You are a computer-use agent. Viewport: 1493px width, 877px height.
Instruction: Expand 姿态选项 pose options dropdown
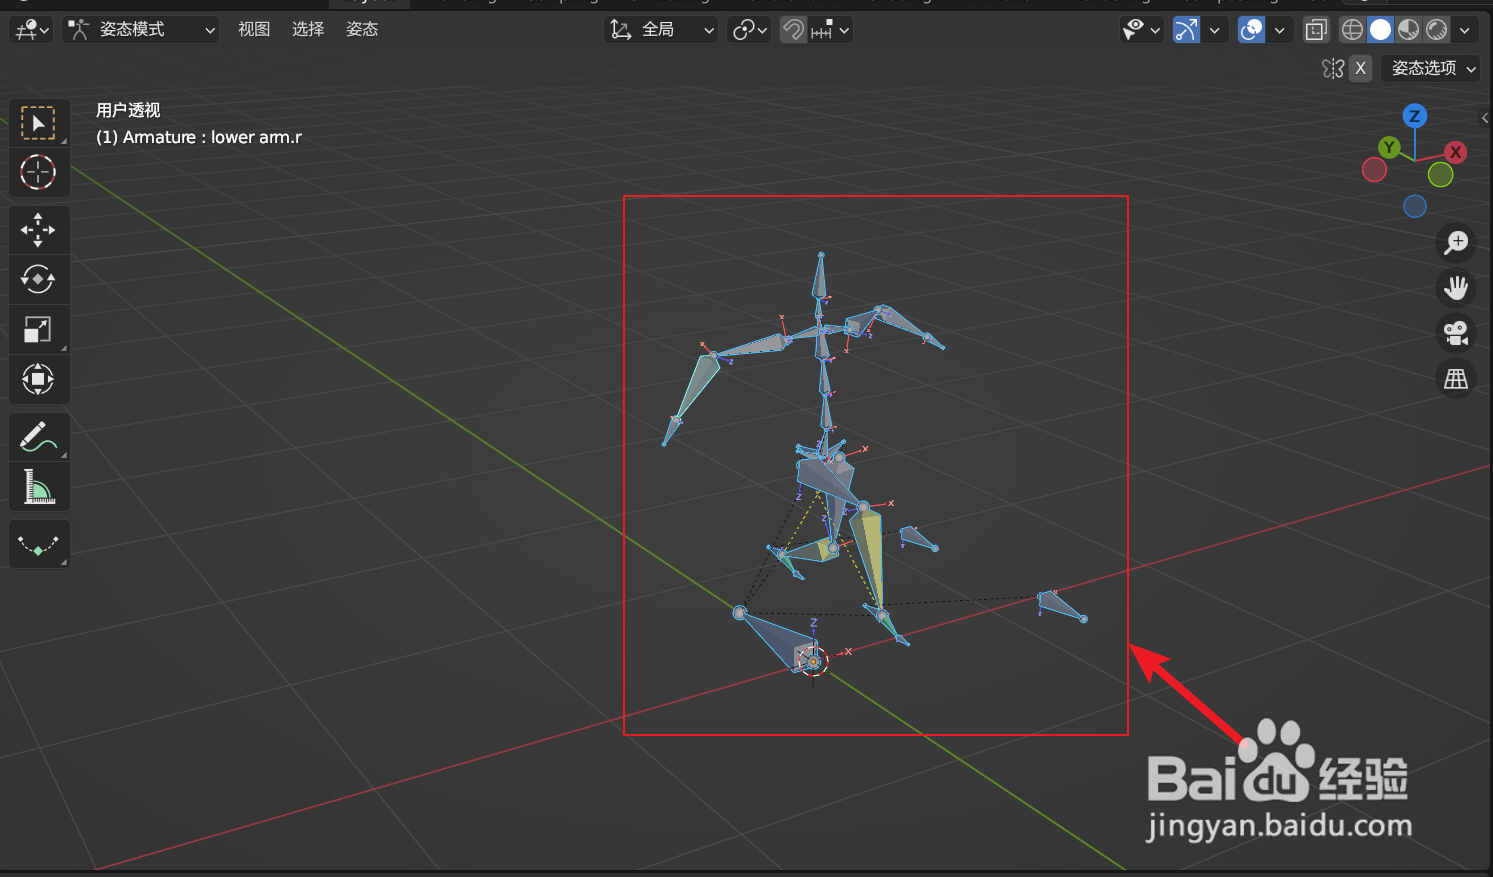coord(1431,68)
